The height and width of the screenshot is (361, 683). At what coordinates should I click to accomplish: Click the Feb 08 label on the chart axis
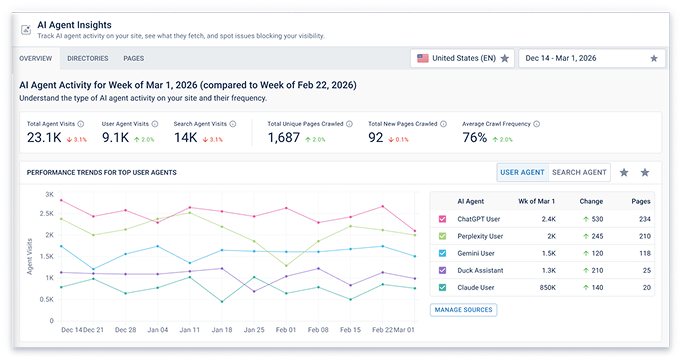click(x=318, y=330)
